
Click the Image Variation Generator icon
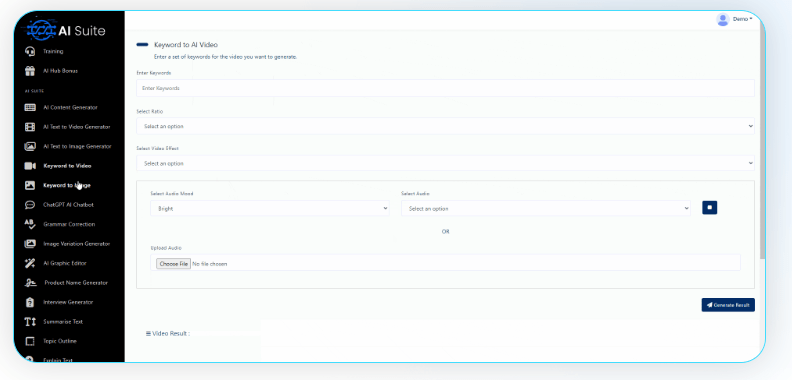pyautogui.click(x=30, y=244)
